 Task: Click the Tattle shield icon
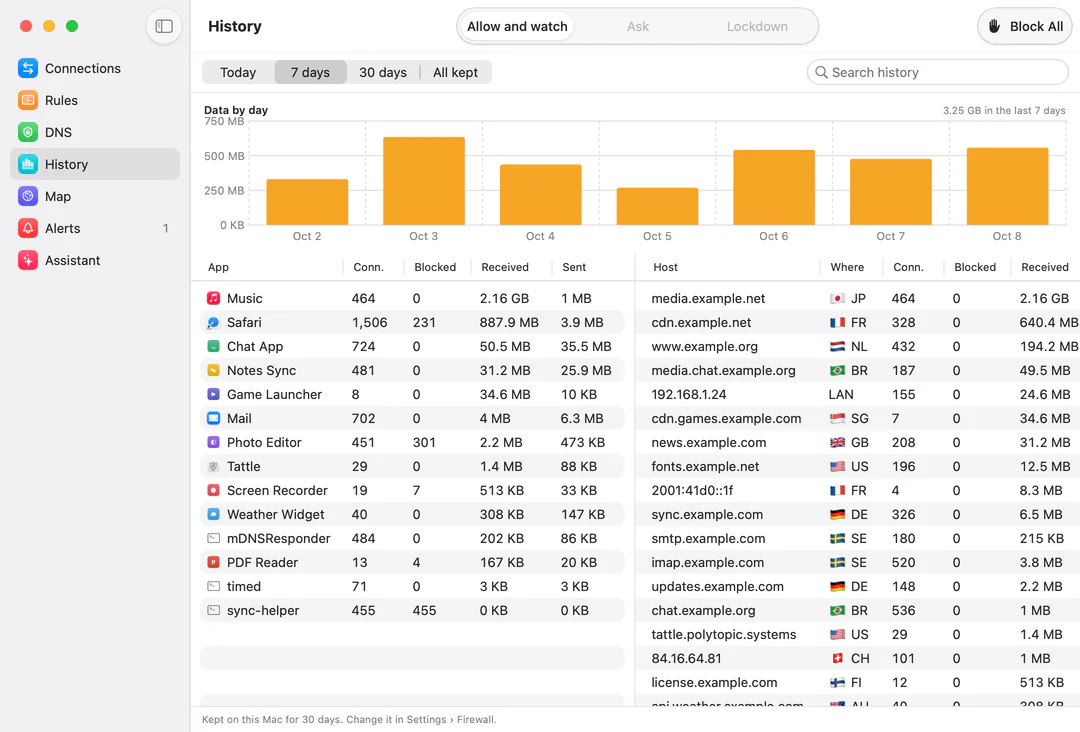pos(214,466)
